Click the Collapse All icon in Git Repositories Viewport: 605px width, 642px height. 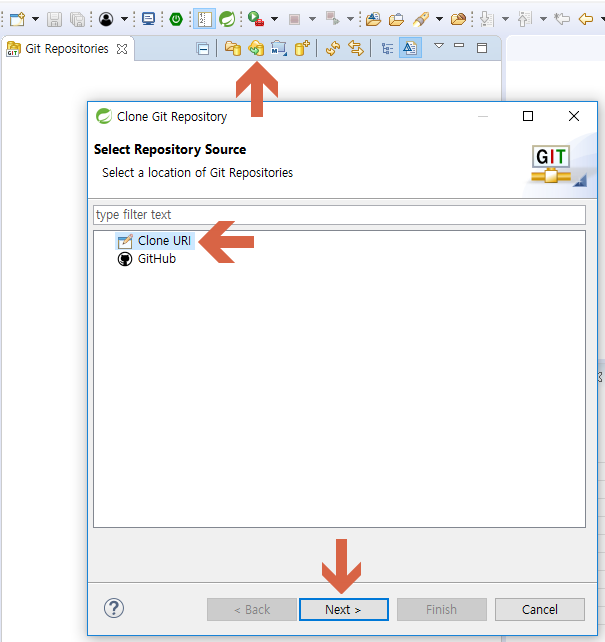coord(203,49)
